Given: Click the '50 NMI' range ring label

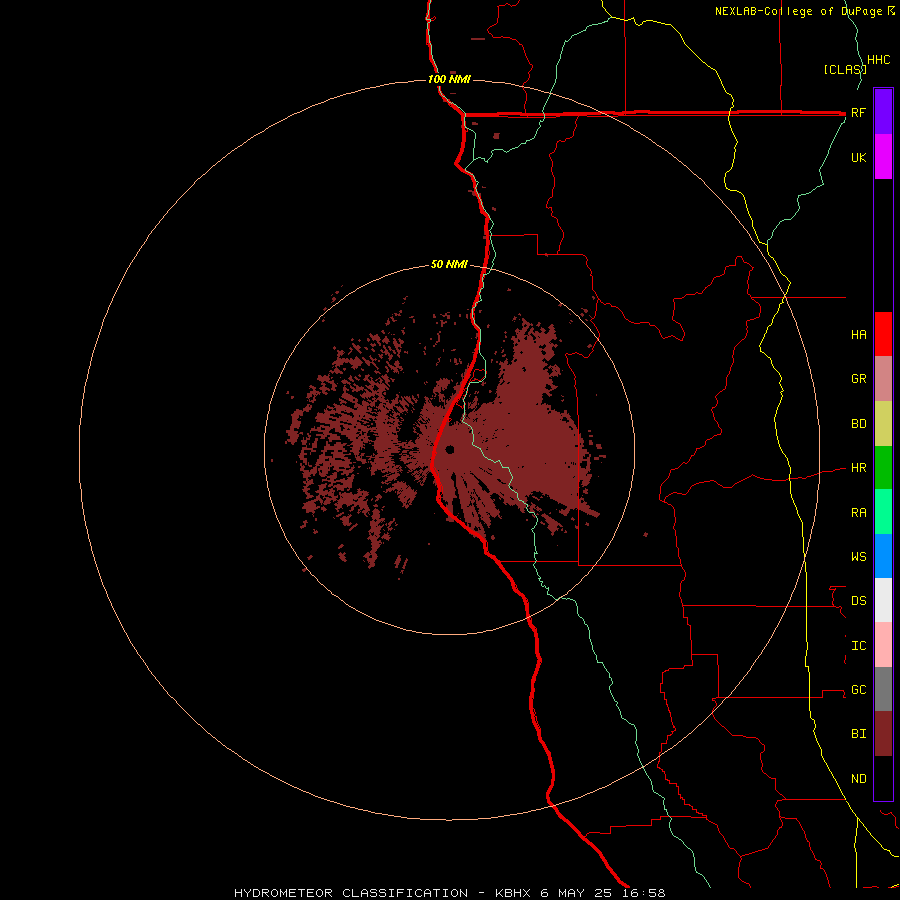Looking at the screenshot, I should [x=449, y=265].
